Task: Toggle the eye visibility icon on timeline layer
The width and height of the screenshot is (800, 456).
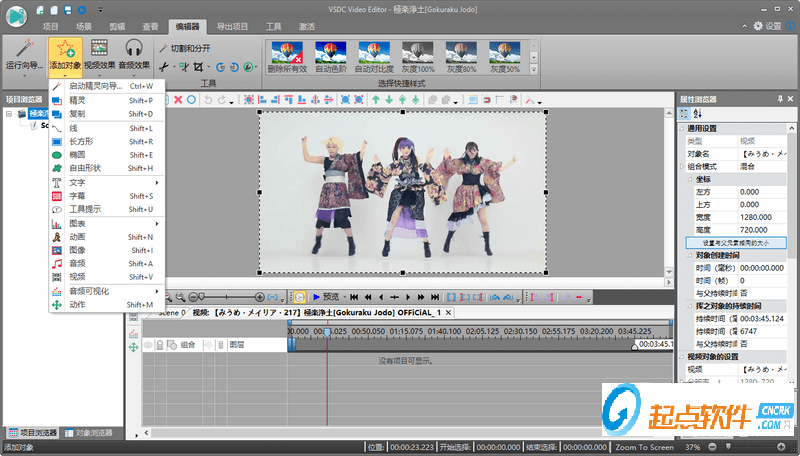Action: click(x=149, y=344)
